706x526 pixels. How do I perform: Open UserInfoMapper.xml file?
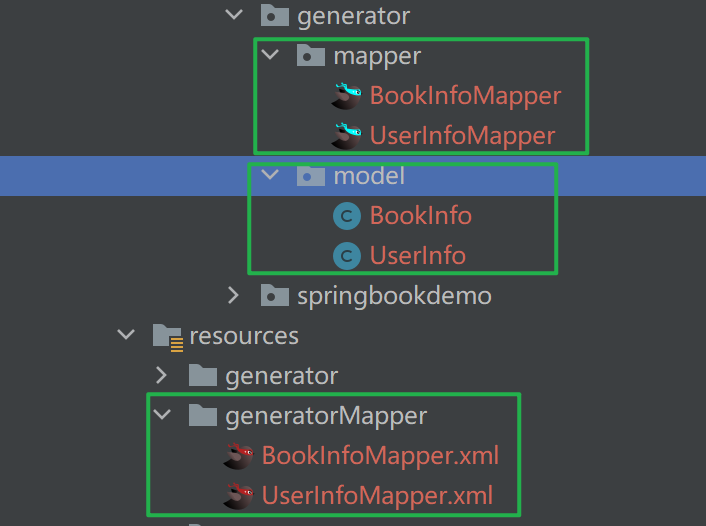(377, 496)
